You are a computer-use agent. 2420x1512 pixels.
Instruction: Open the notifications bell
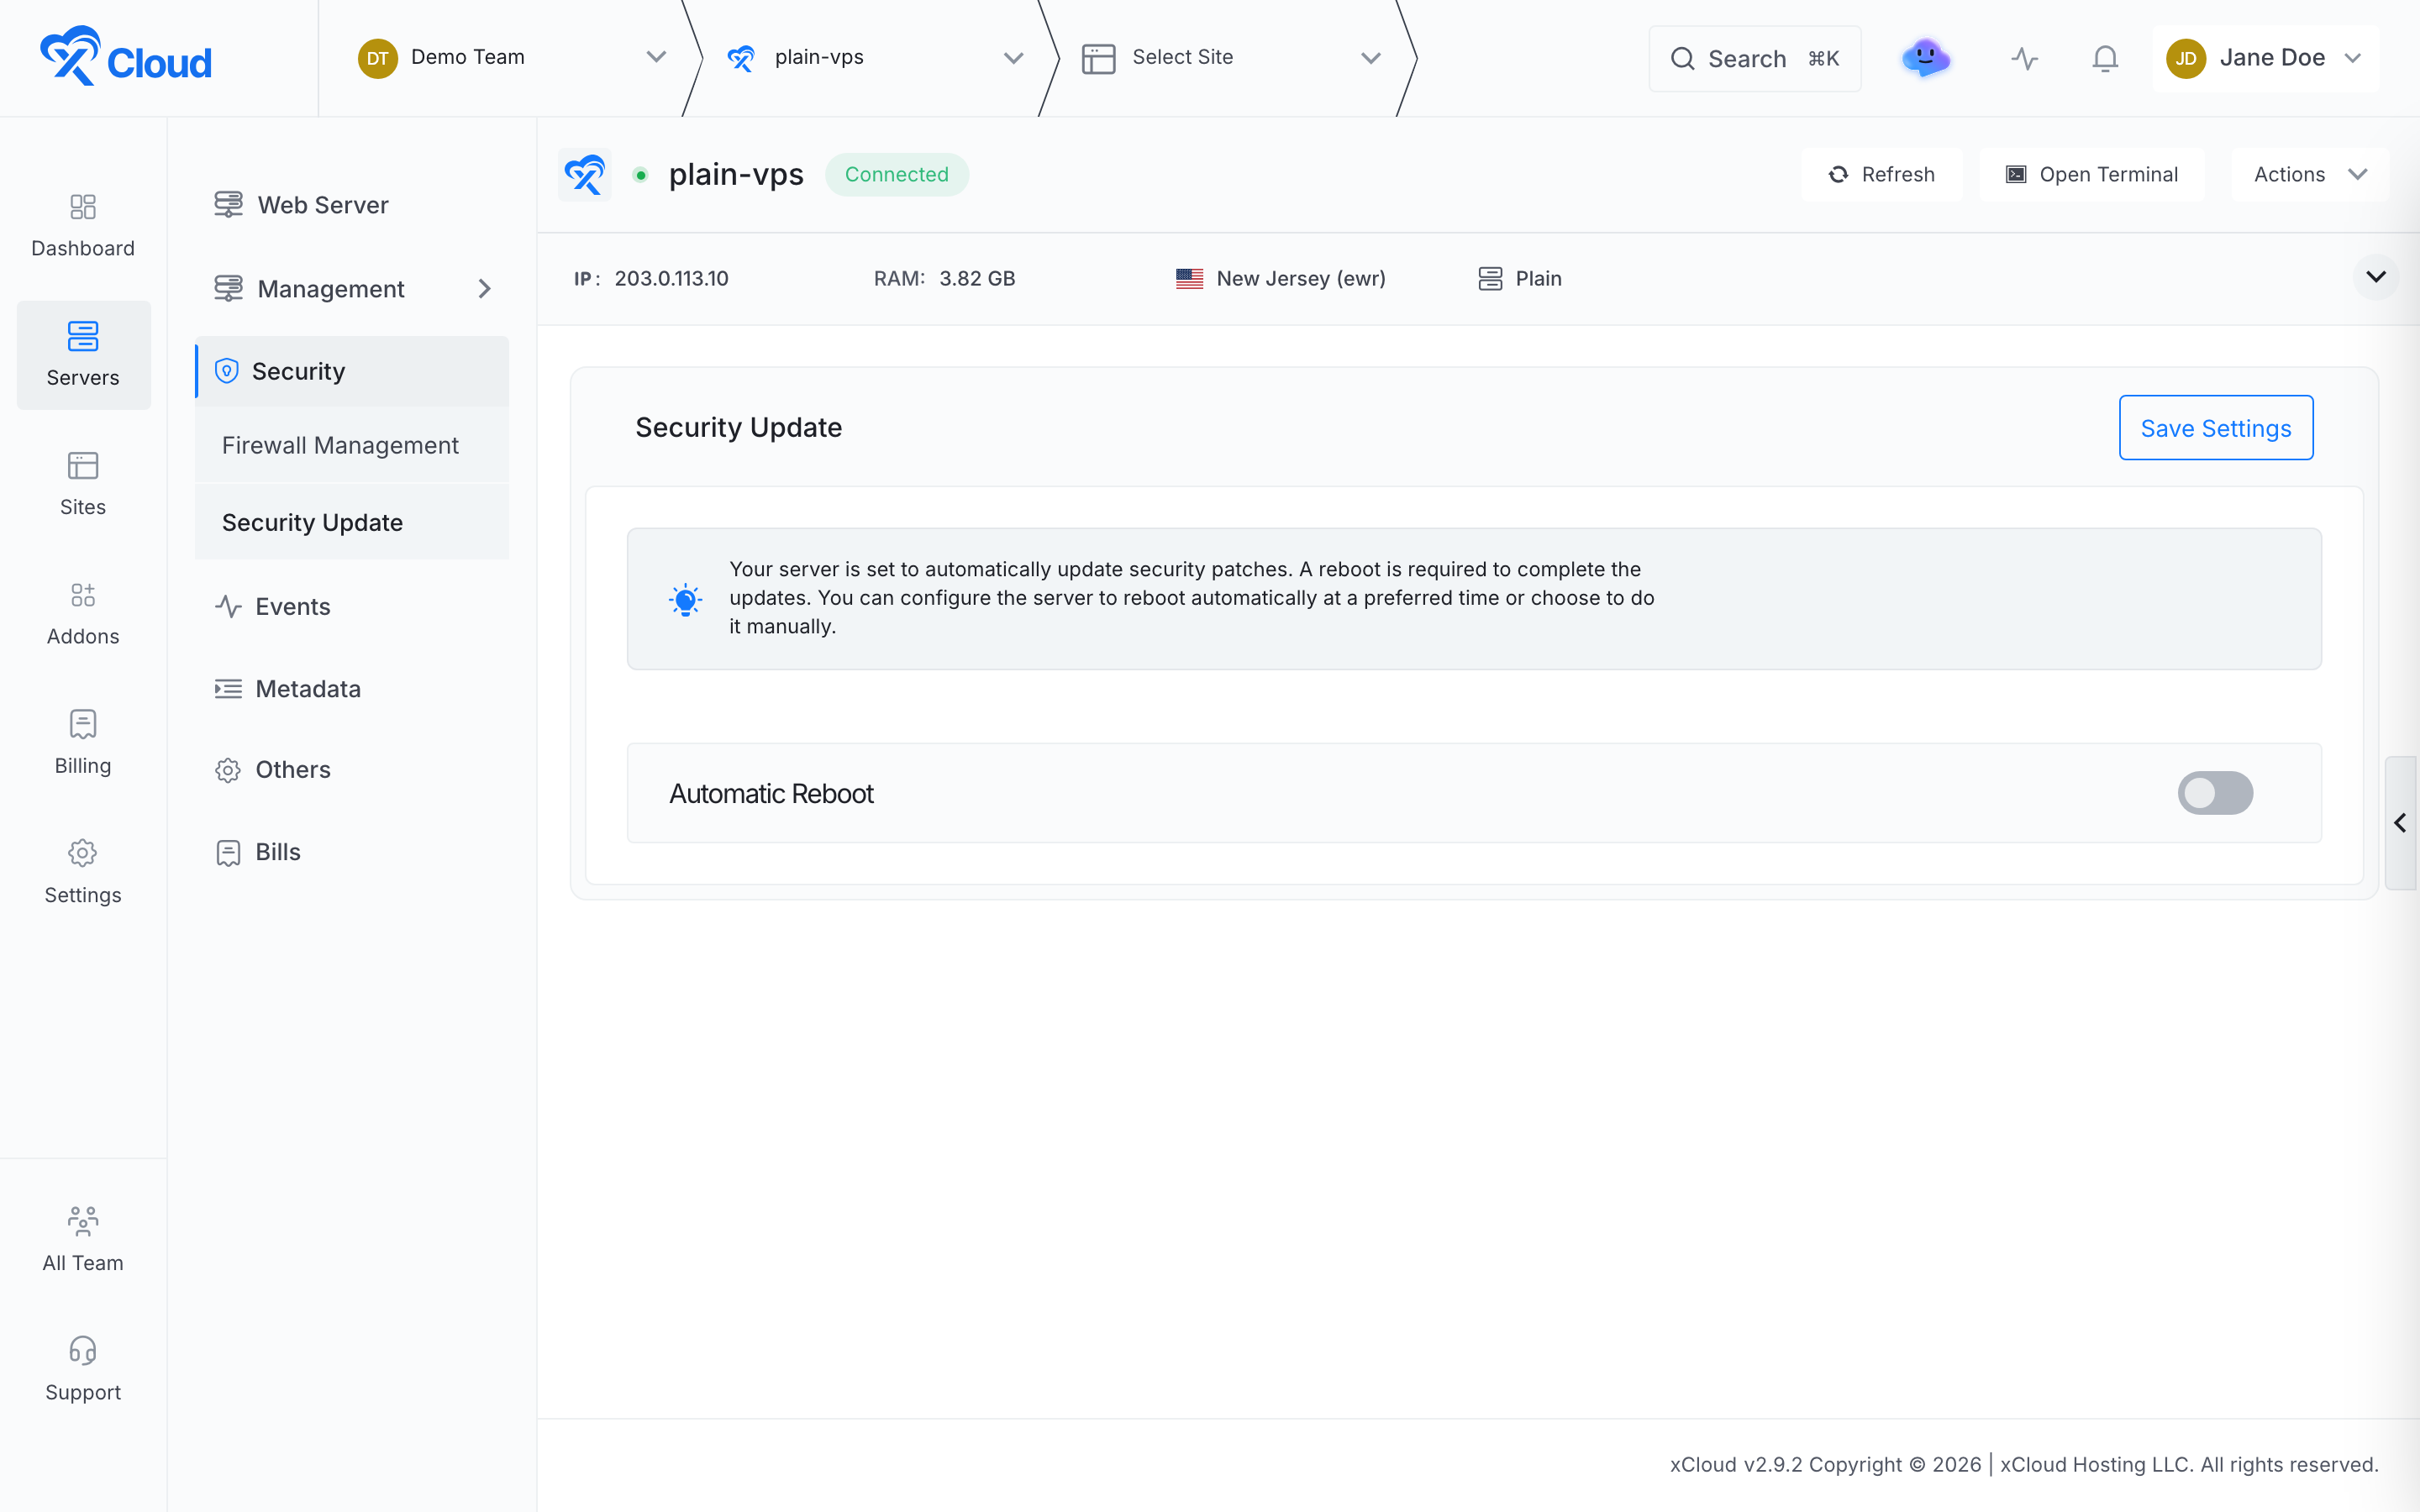tap(2105, 58)
